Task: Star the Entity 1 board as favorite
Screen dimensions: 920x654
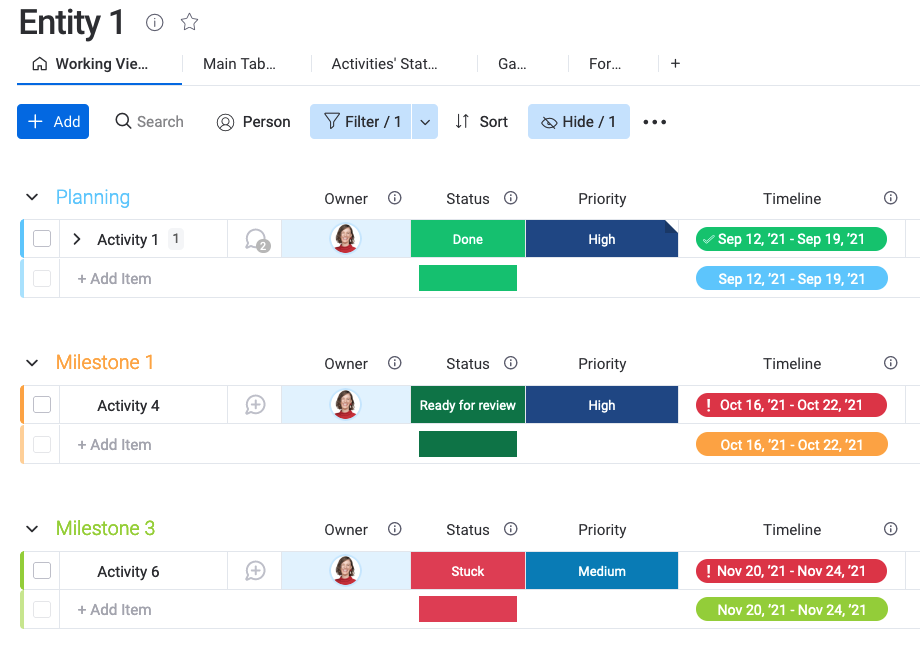Action: tap(189, 22)
